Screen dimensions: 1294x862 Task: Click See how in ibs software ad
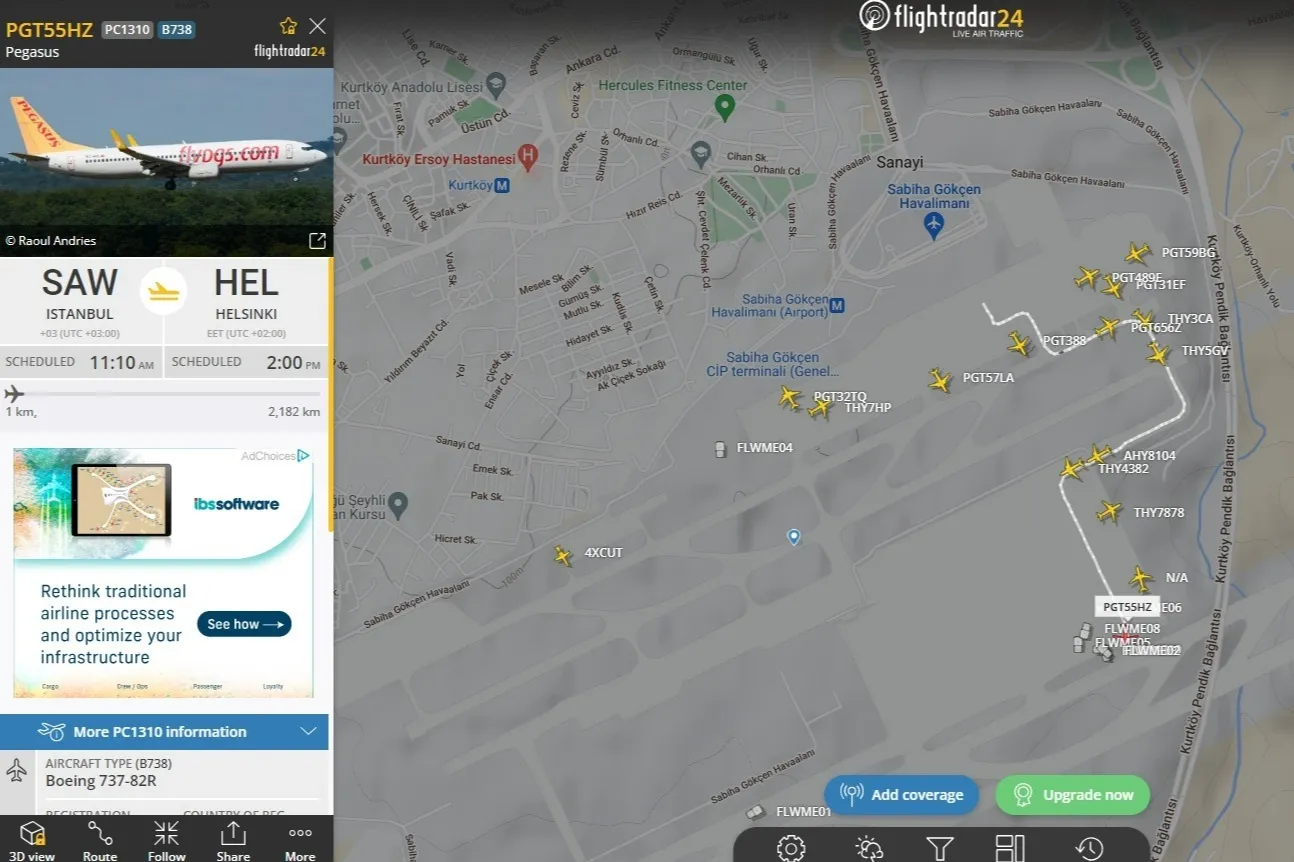(x=244, y=624)
